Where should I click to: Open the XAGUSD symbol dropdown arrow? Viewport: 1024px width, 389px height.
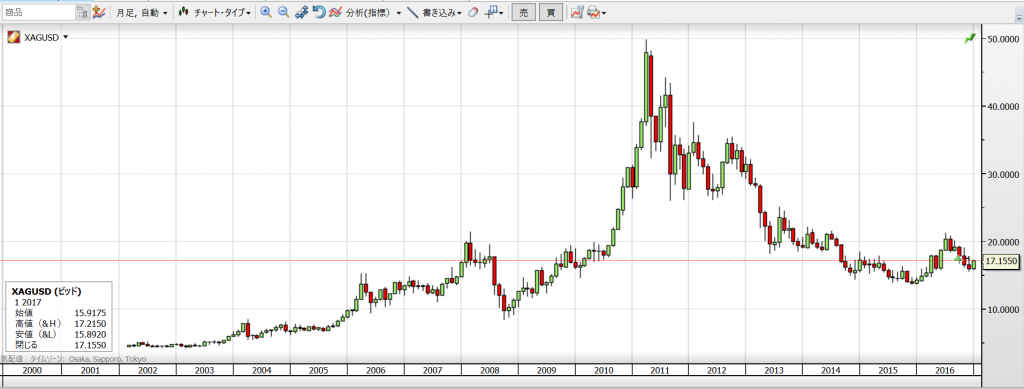(x=65, y=37)
